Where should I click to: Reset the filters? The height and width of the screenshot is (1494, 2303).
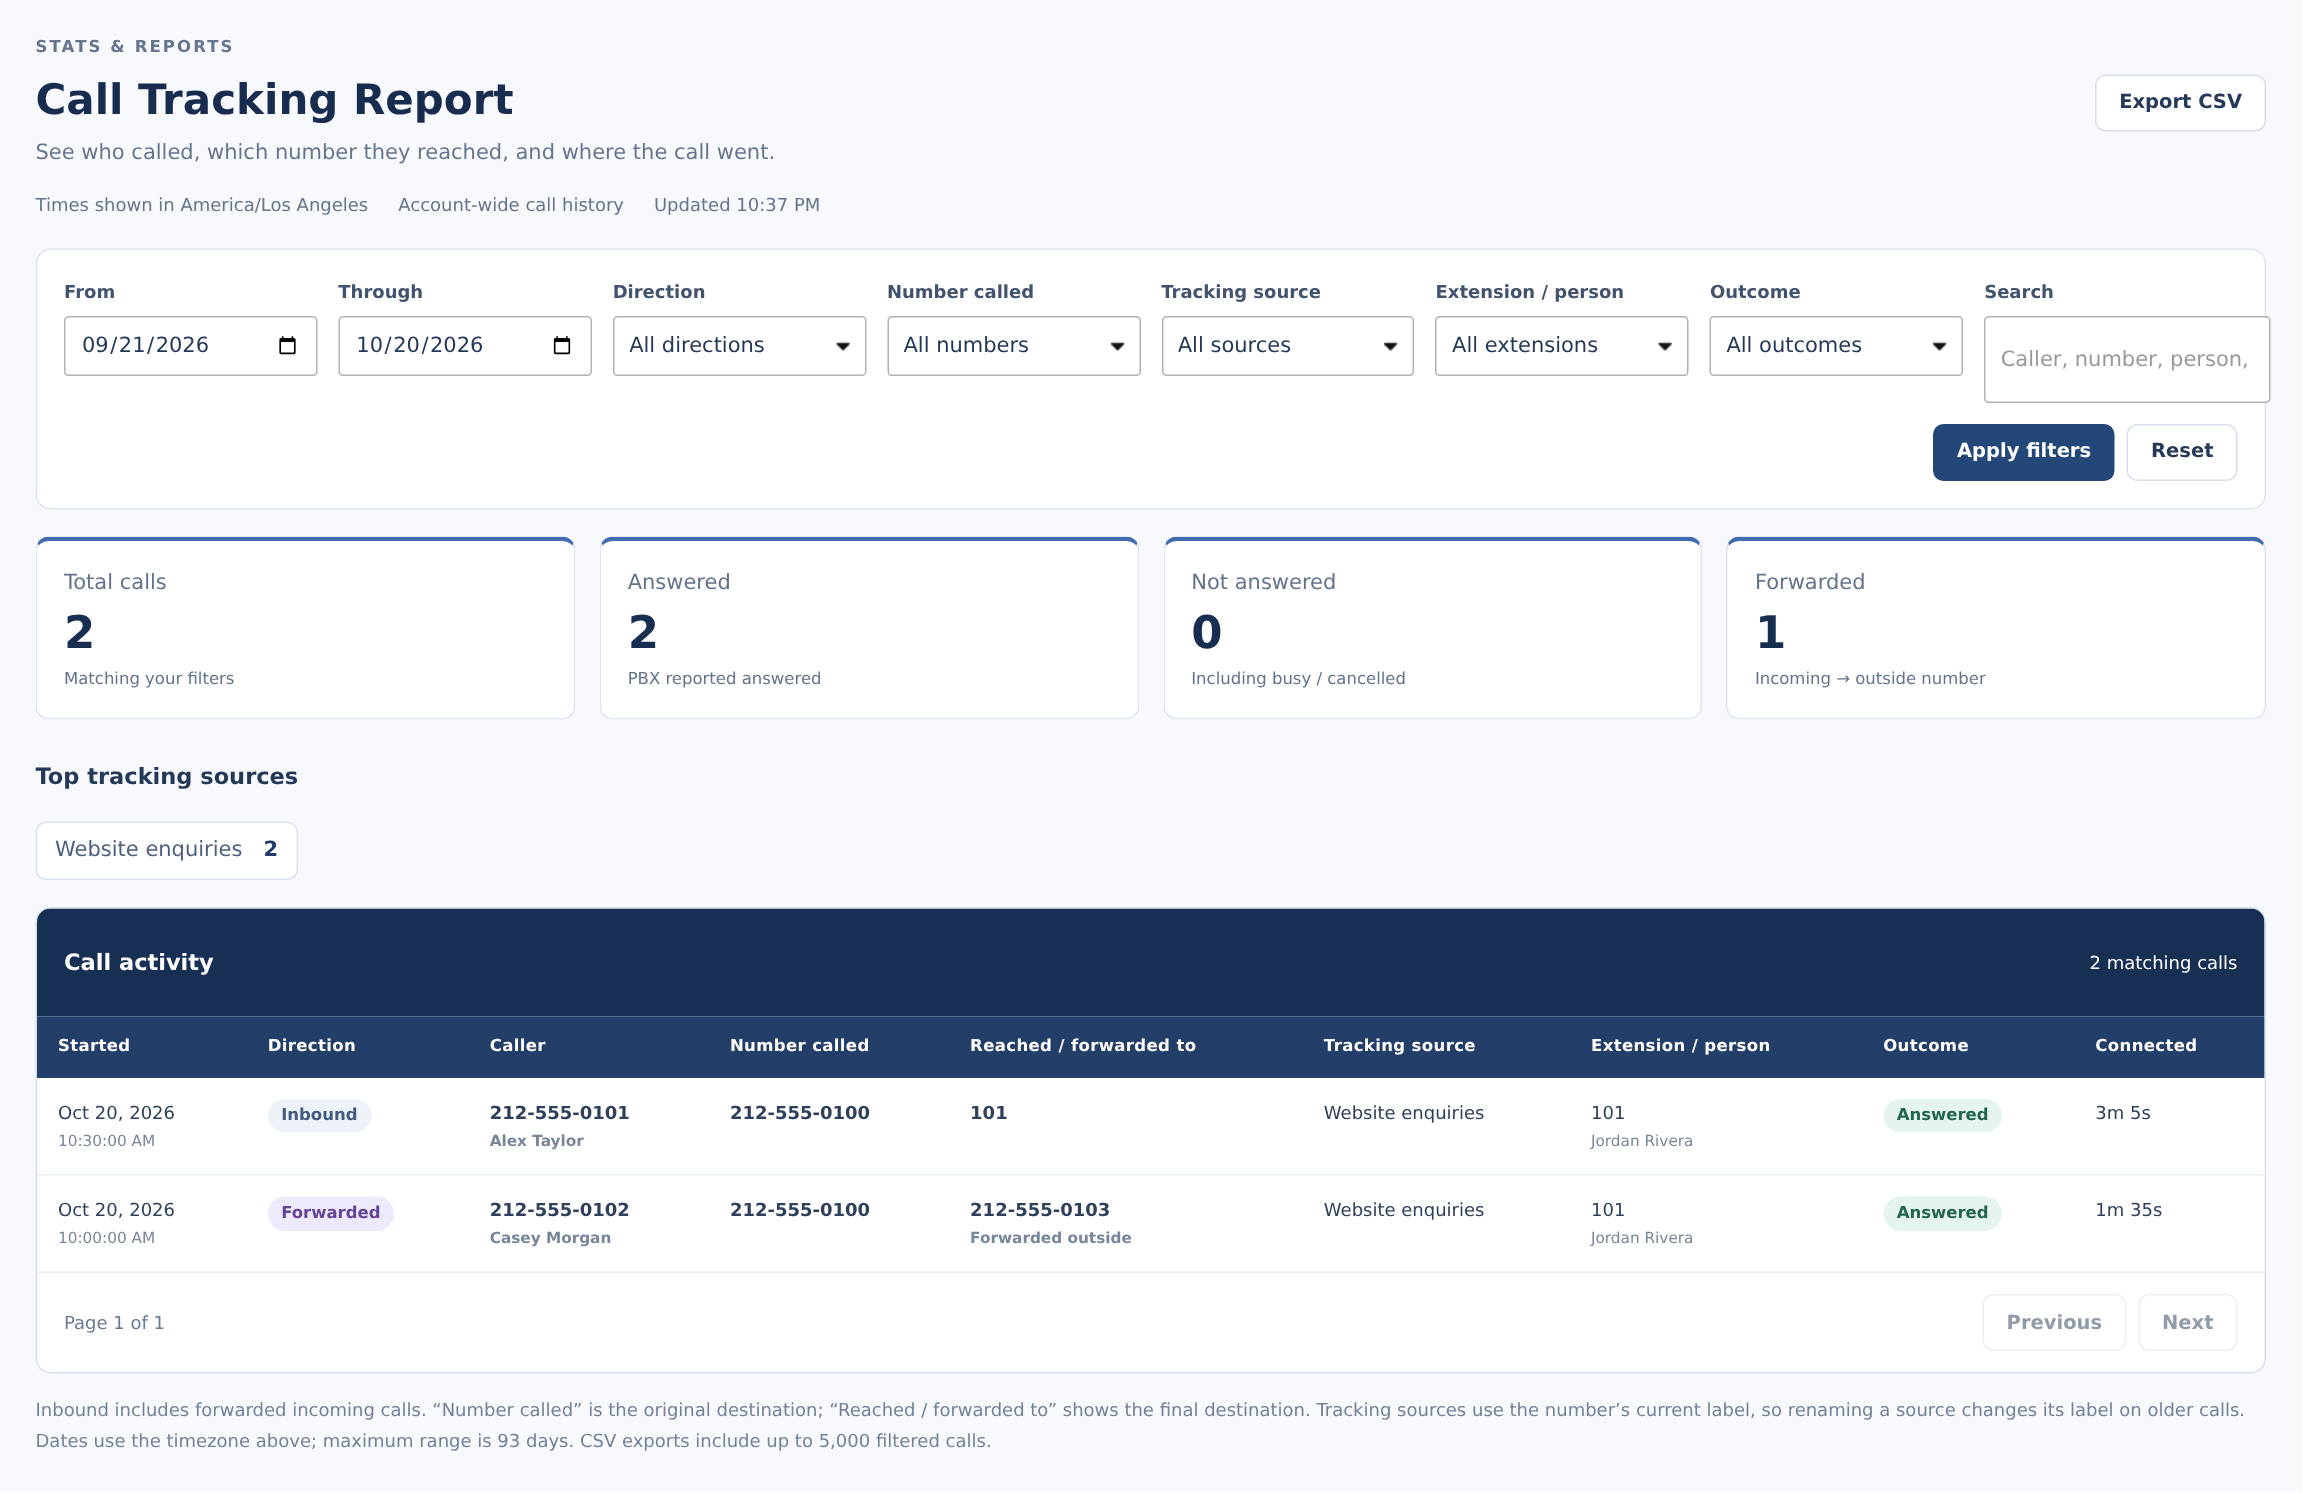coord(2181,452)
